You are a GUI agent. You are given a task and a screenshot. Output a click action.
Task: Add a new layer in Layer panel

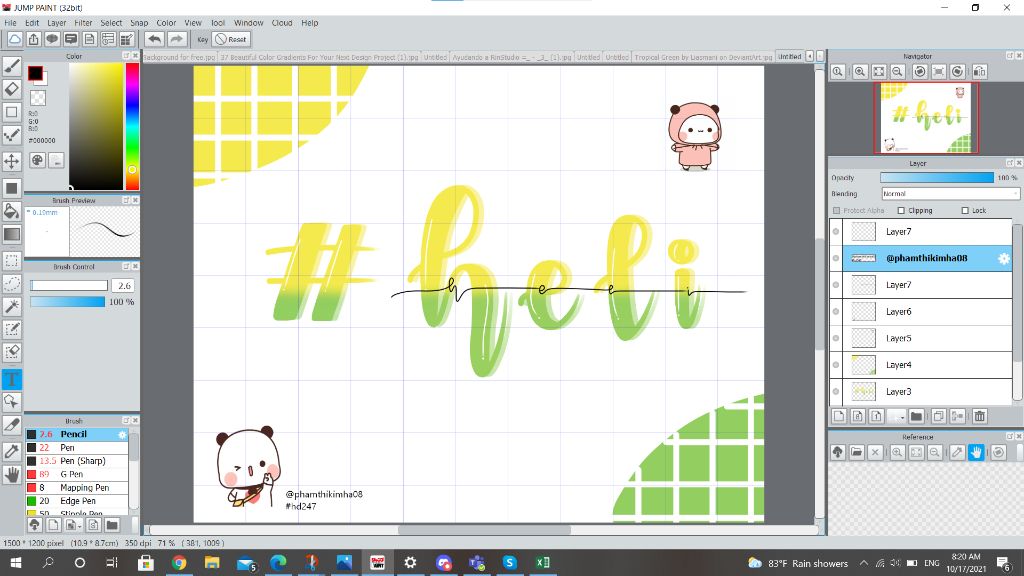pyautogui.click(x=839, y=416)
